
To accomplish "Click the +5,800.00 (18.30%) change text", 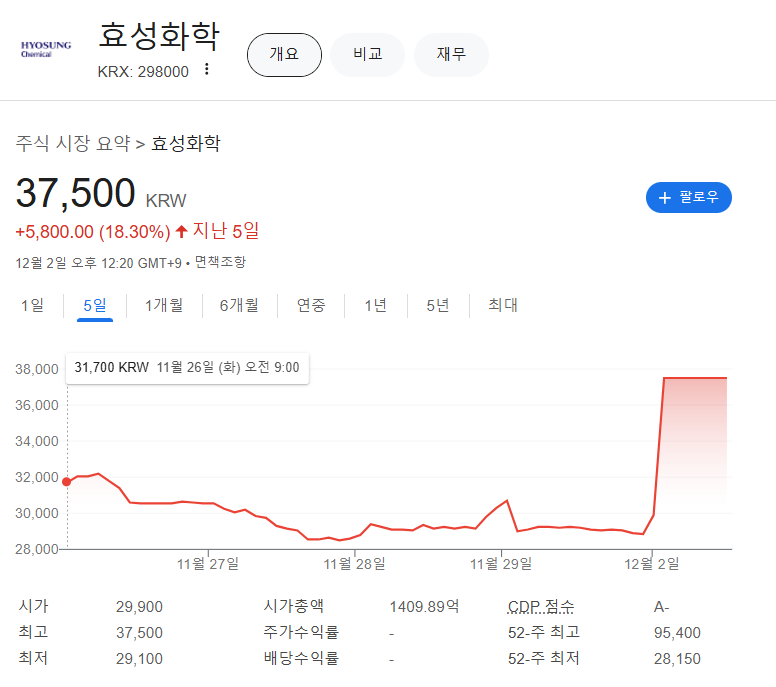I will pos(93,232).
